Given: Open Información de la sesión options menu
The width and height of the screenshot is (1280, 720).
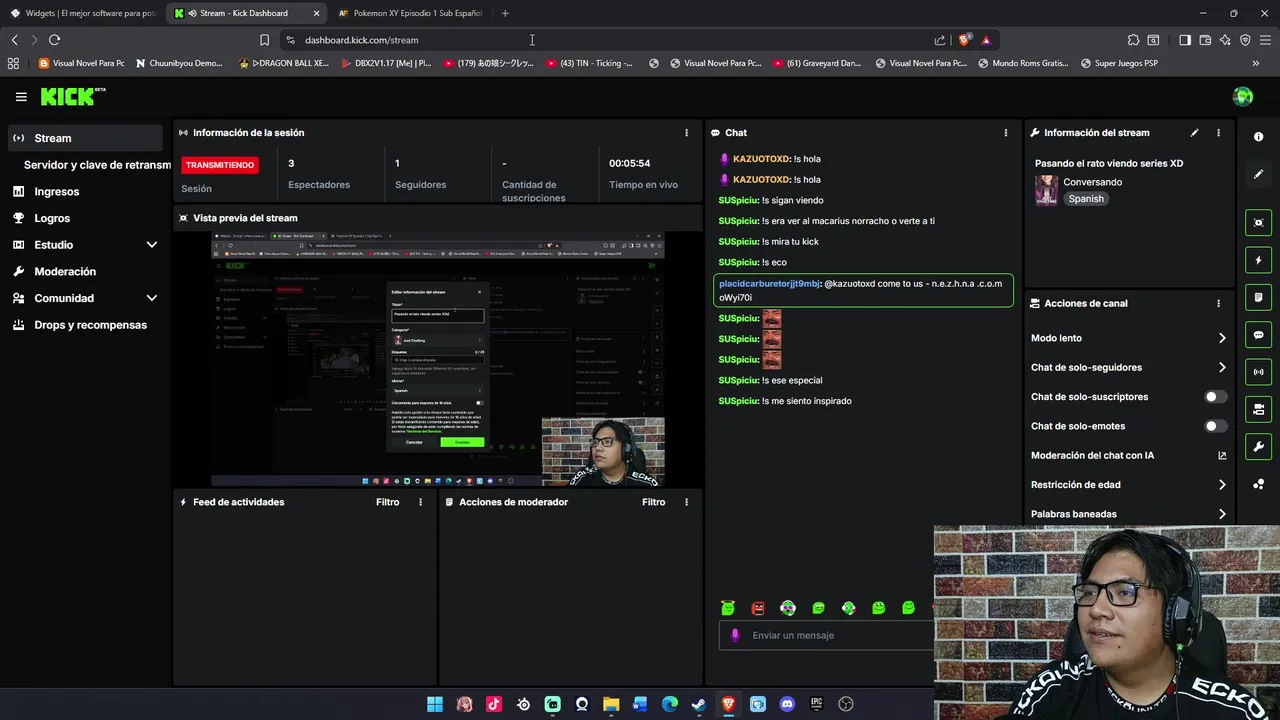Looking at the screenshot, I should pos(686,132).
